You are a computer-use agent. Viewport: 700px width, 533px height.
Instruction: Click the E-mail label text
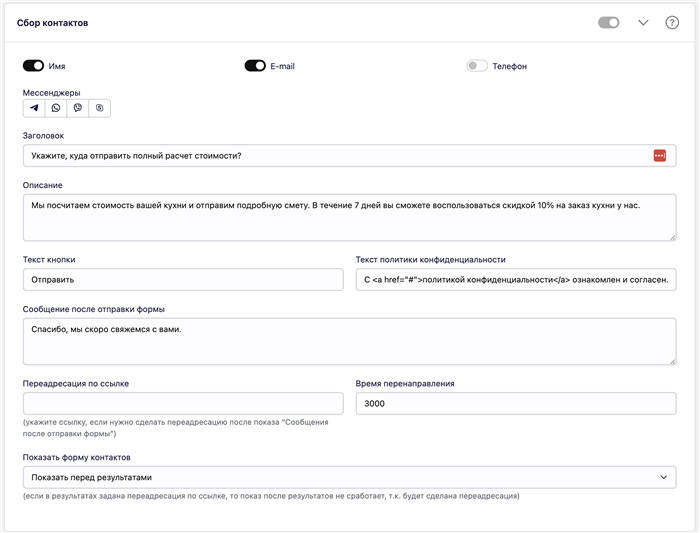coord(282,66)
